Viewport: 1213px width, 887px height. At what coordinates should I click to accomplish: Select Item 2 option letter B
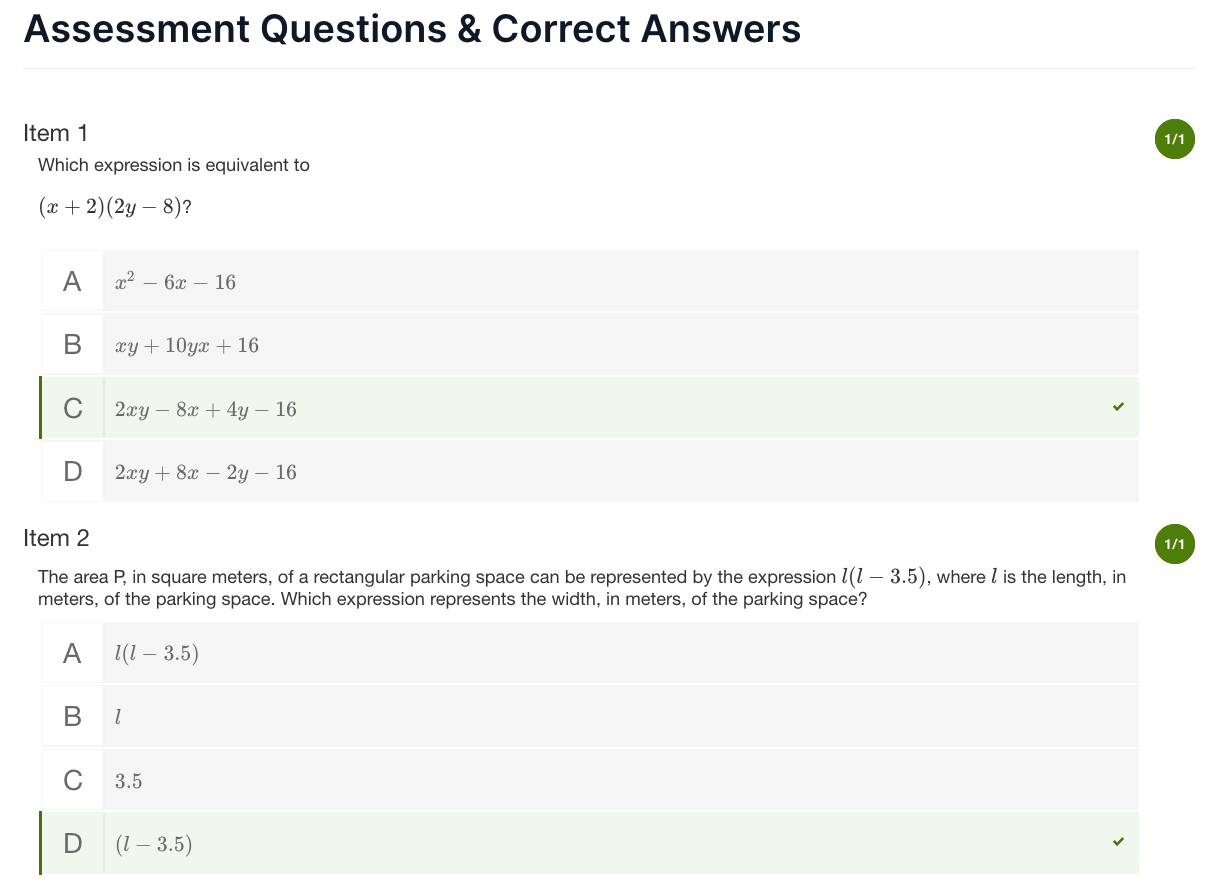tap(72, 717)
